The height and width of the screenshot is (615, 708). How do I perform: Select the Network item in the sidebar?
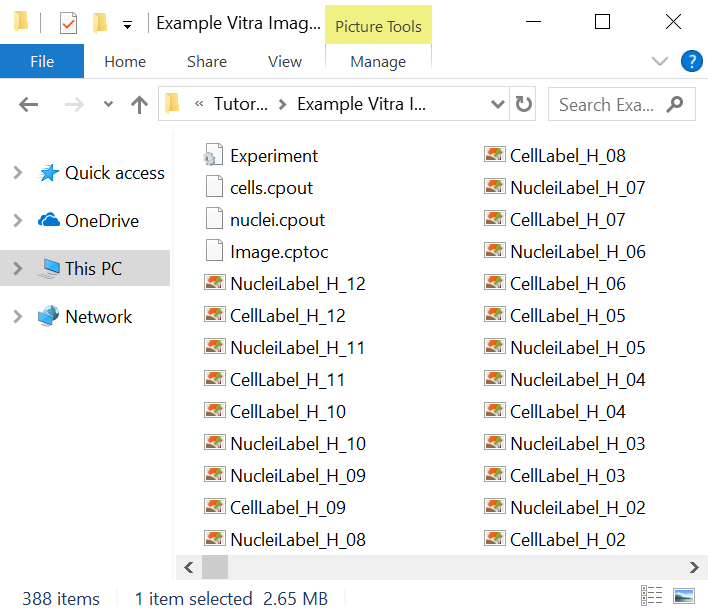(98, 317)
